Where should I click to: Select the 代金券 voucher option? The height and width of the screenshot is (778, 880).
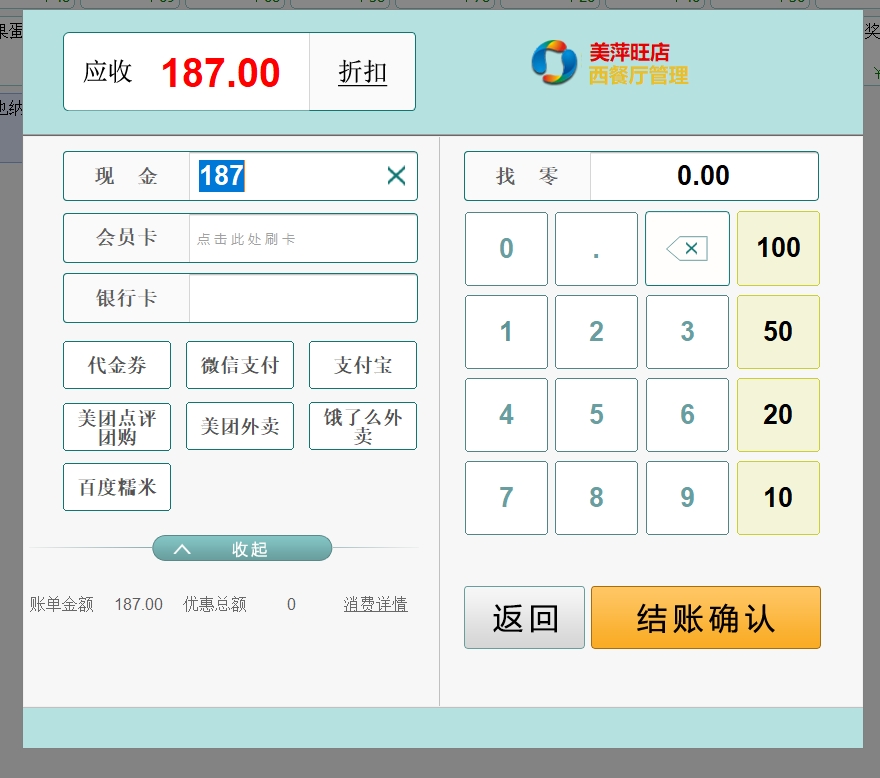coord(117,365)
